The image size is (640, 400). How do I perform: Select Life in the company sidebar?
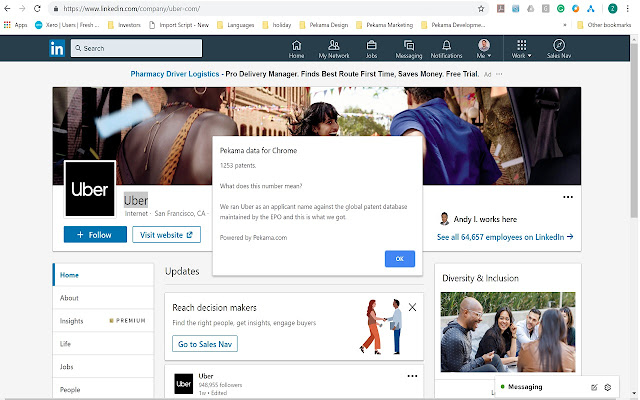[103, 344]
